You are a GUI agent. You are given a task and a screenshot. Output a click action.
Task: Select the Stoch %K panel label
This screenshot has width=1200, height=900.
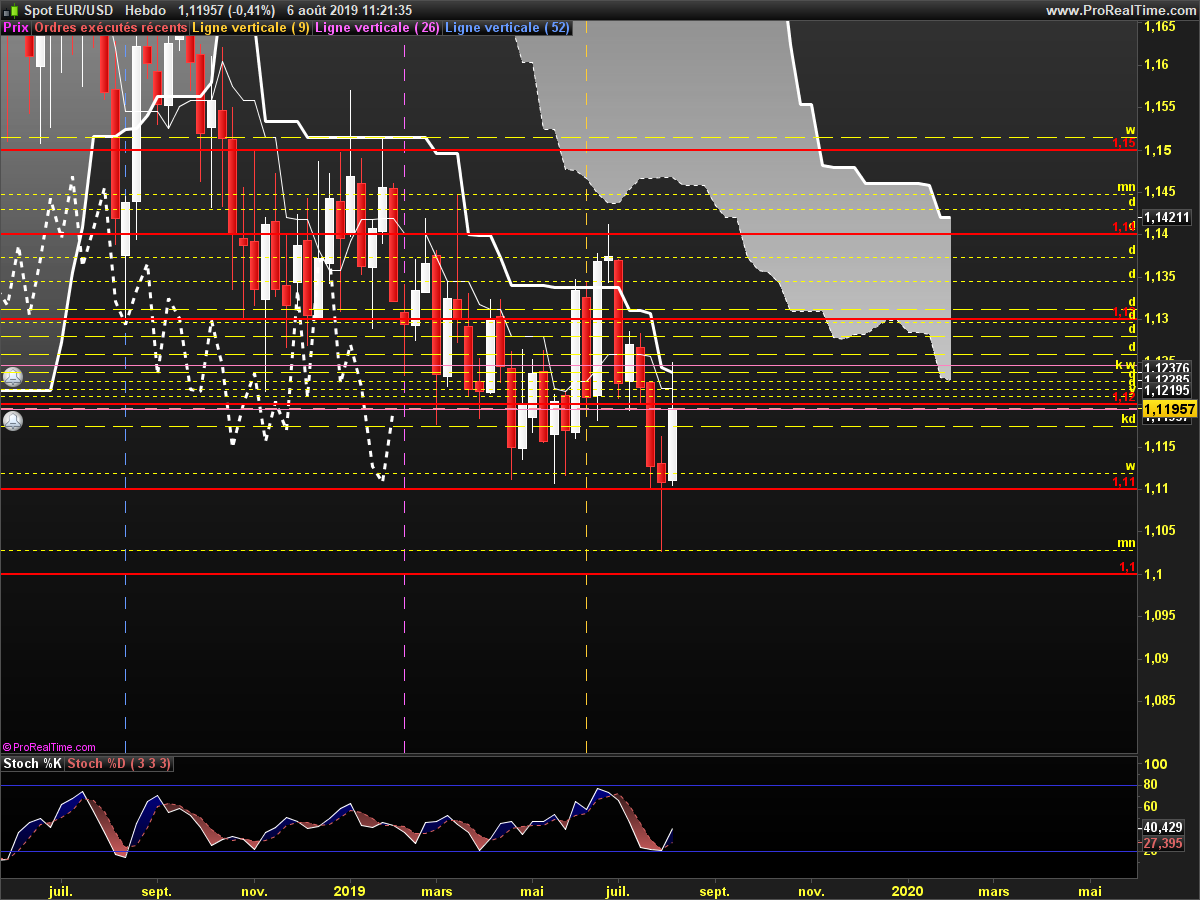pos(32,764)
